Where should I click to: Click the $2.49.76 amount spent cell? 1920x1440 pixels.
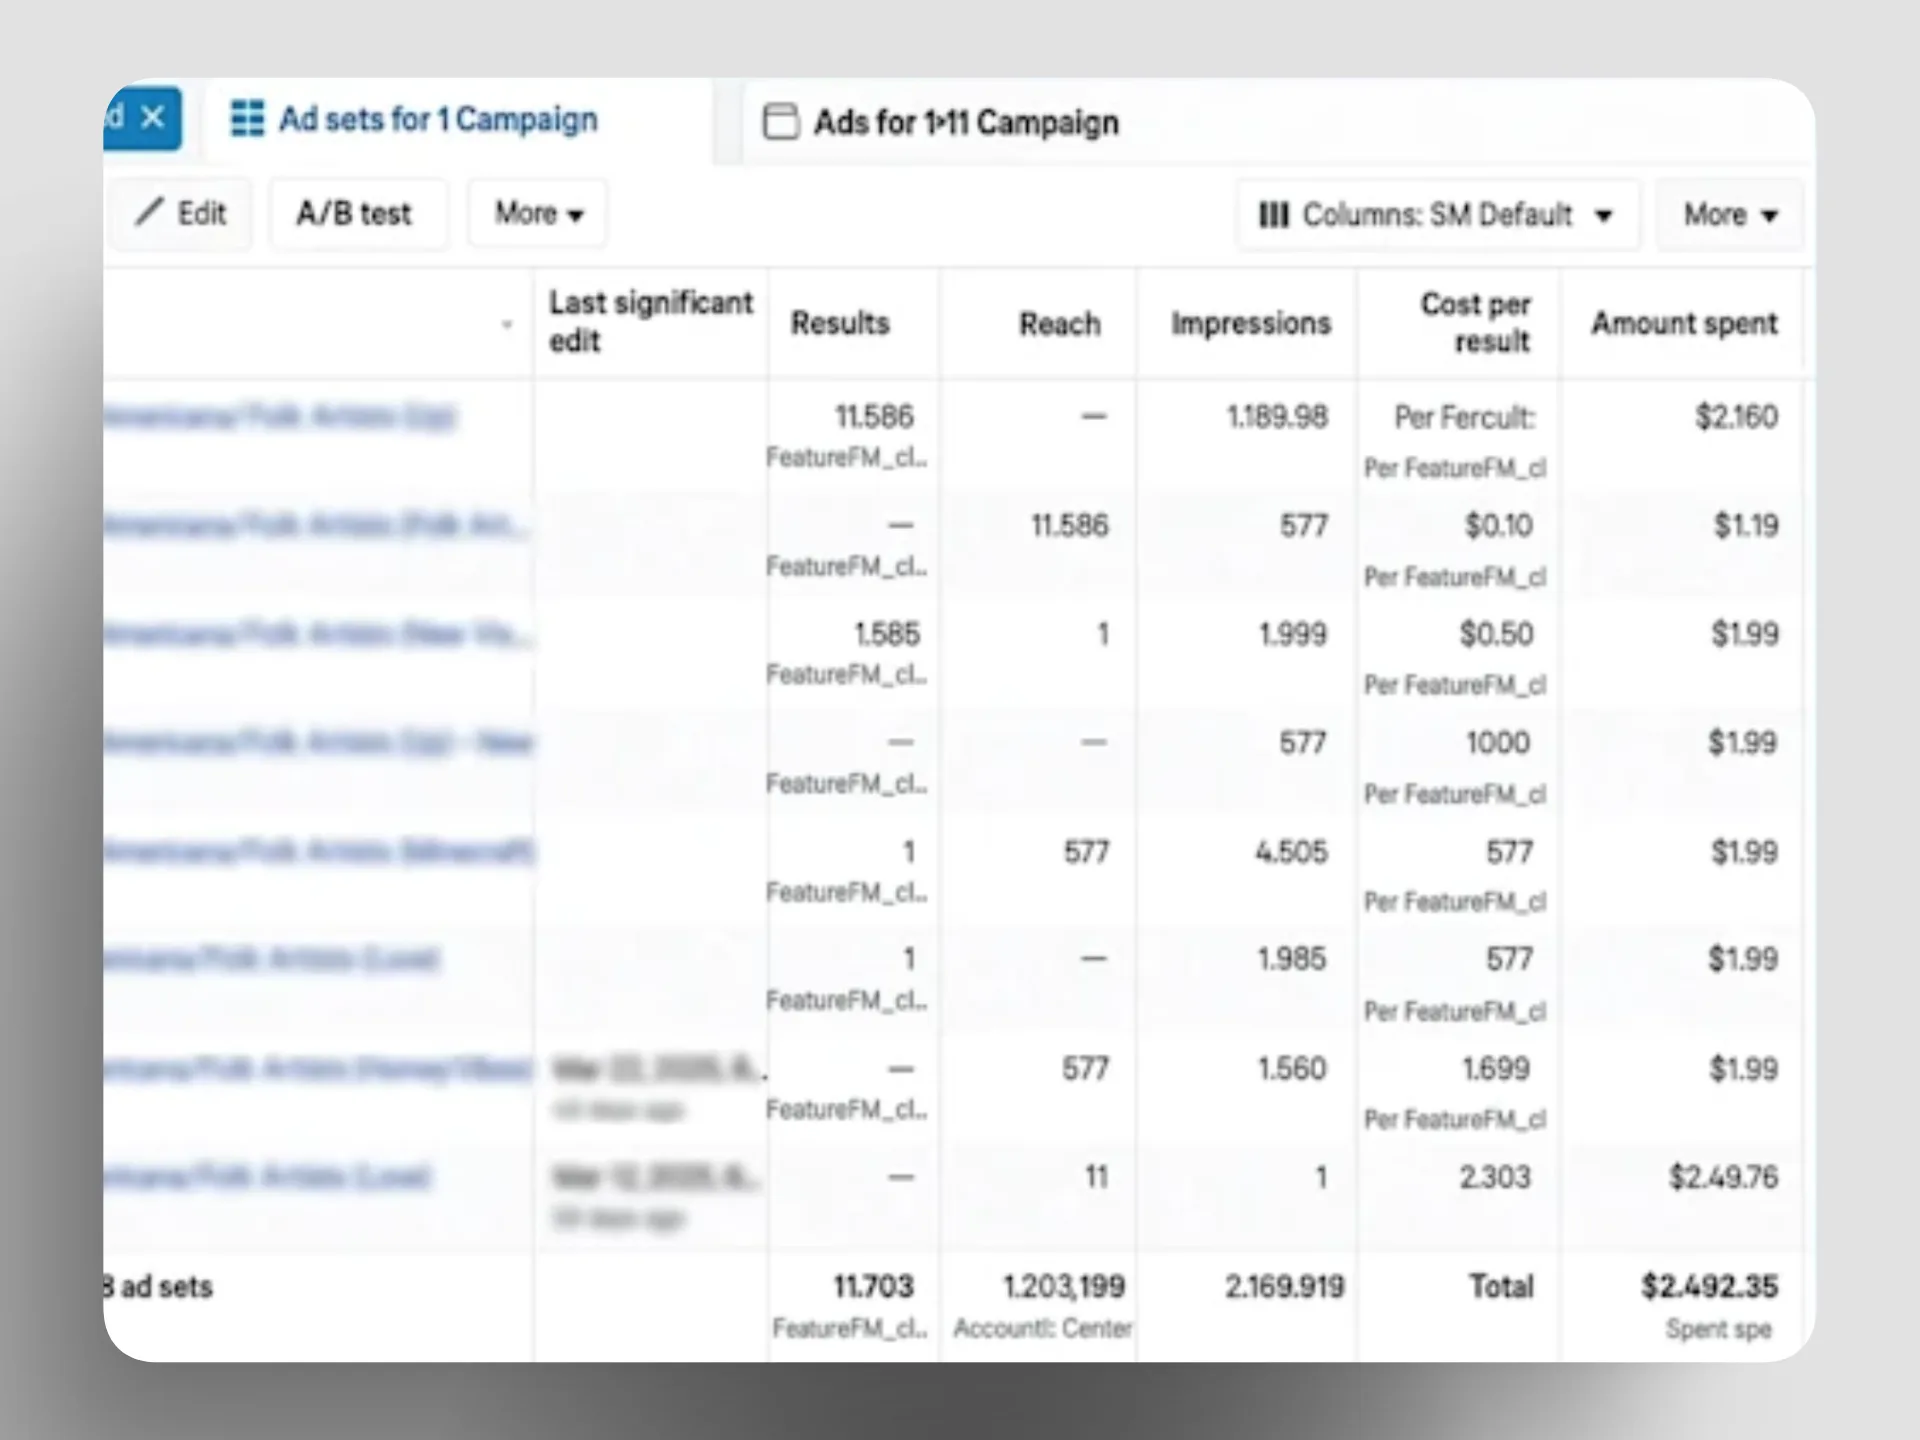(x=1723, y=1177)
